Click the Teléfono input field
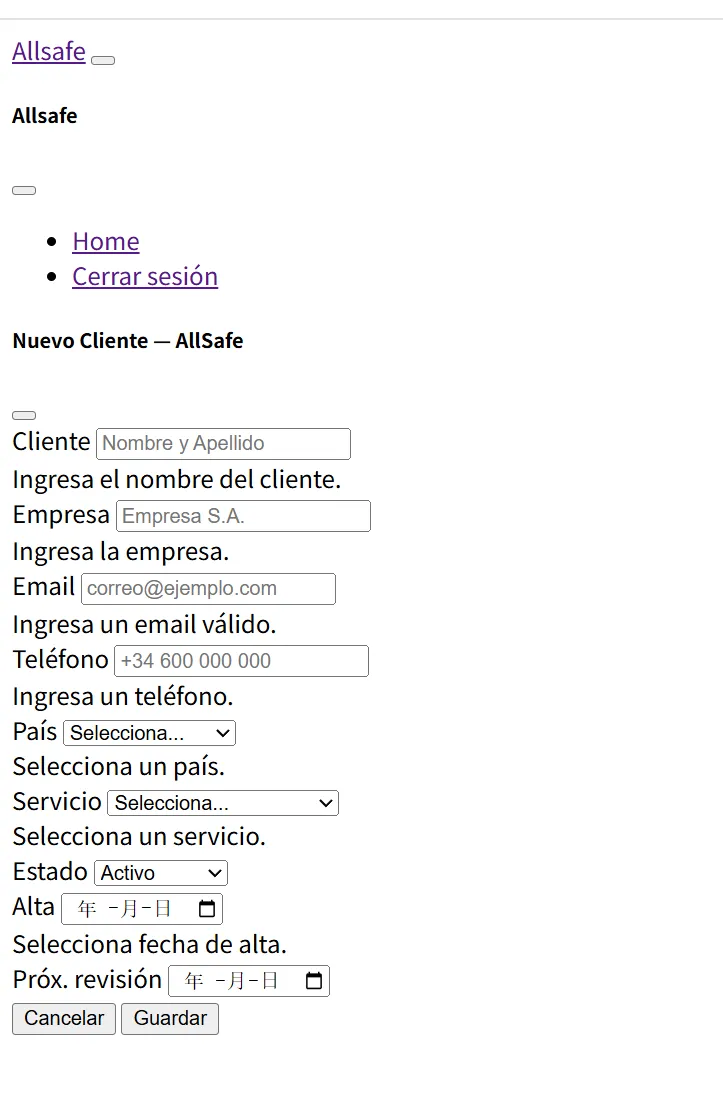Image resolution: width=723 pixels, height=1107 pixels. (241, 661)
